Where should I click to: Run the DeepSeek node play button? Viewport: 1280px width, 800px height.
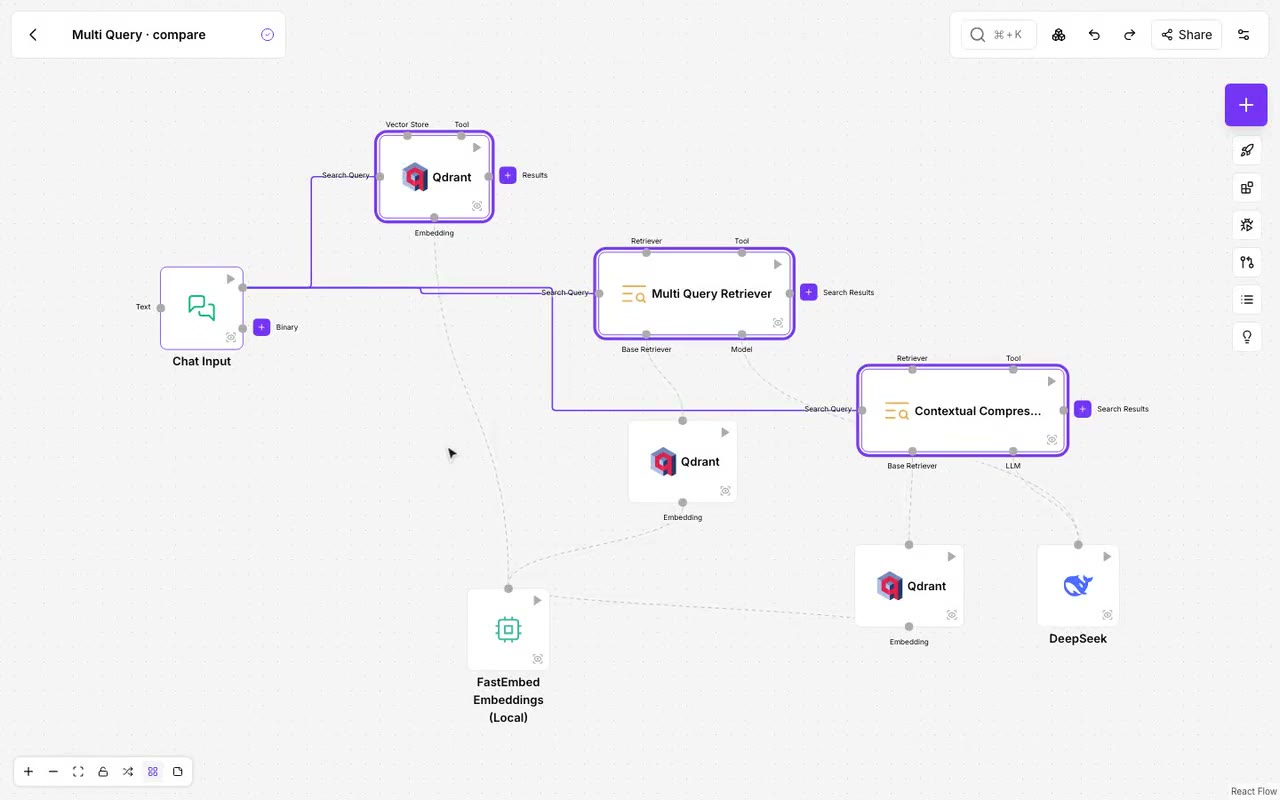[1107, 557]
